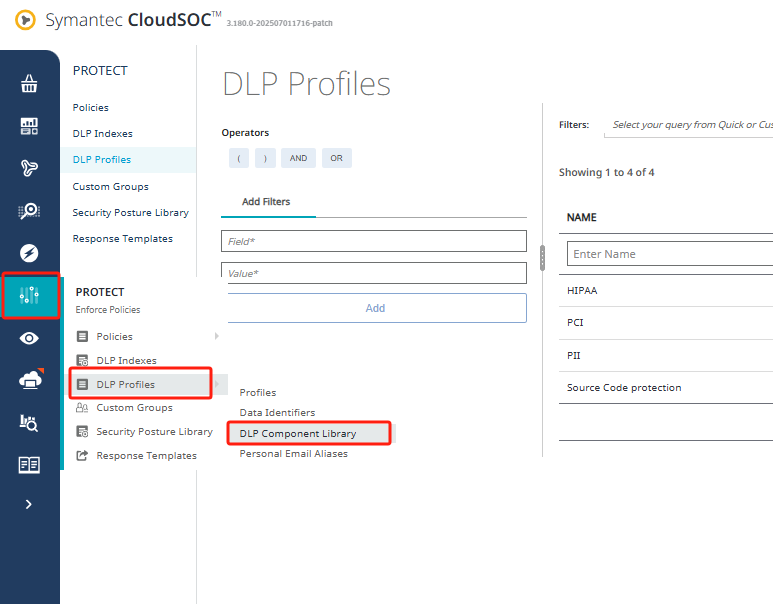Click the Value input box

[374, 273]
